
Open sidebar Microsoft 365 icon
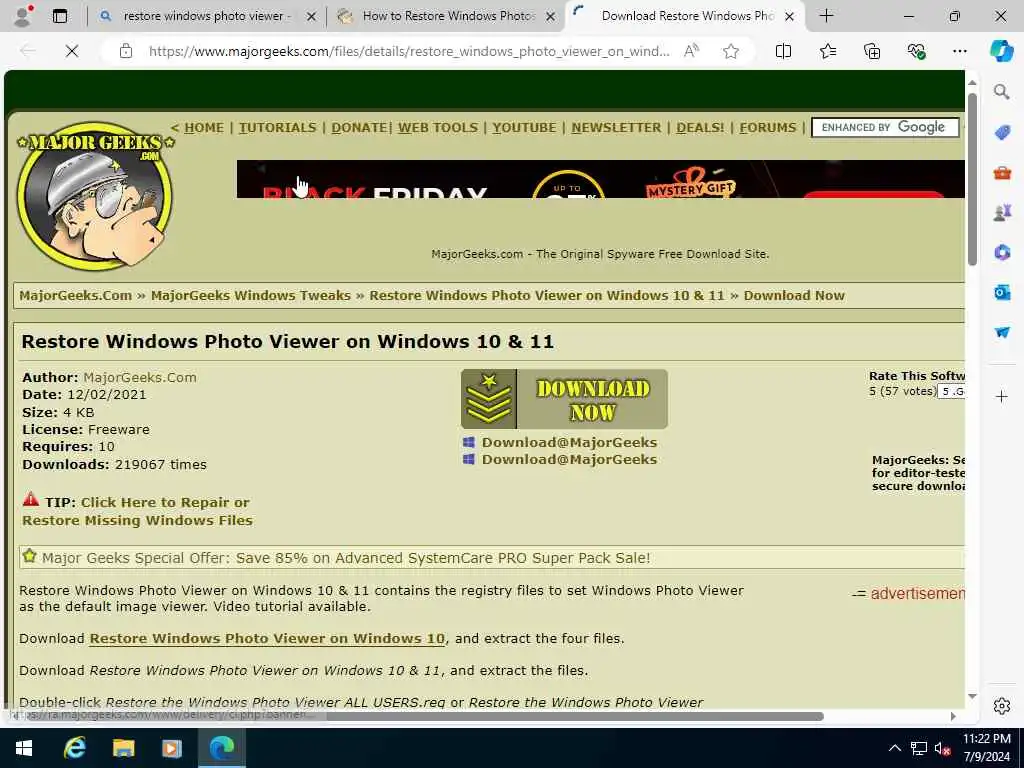coord(1002,252)
